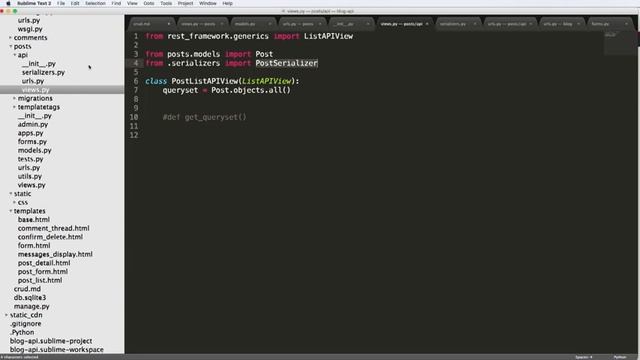Open admin.py in the sidebar
This screenshot has height=360, width=640.
pos(33,124)
